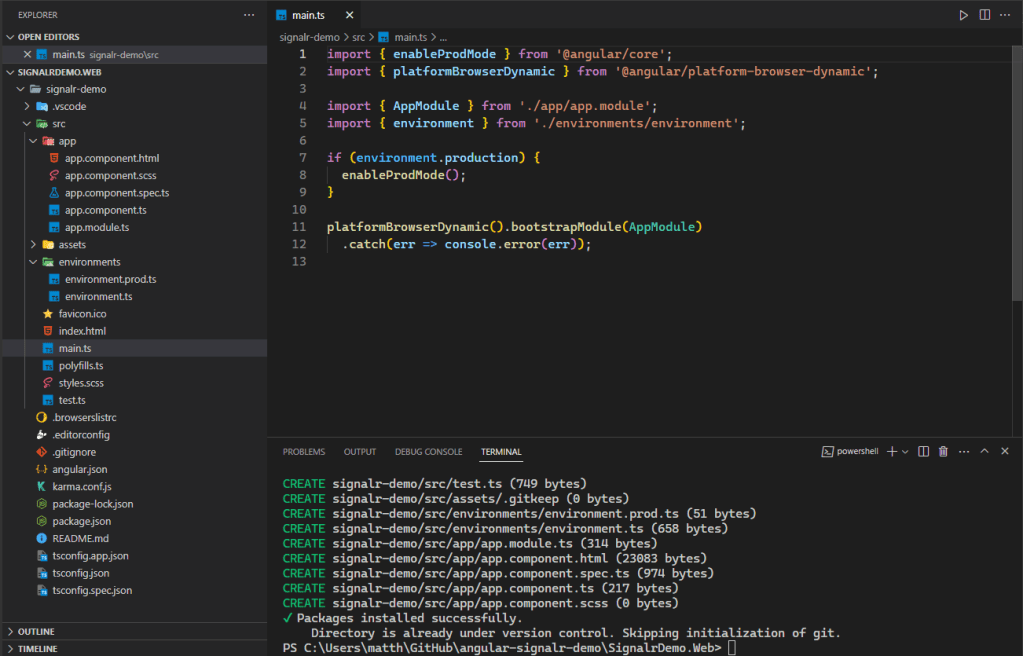Image resolution: width=1023 pixels, height=656 pixels.
Task: Close the main.ts editor tab
Action: click(x=348, y=16)
